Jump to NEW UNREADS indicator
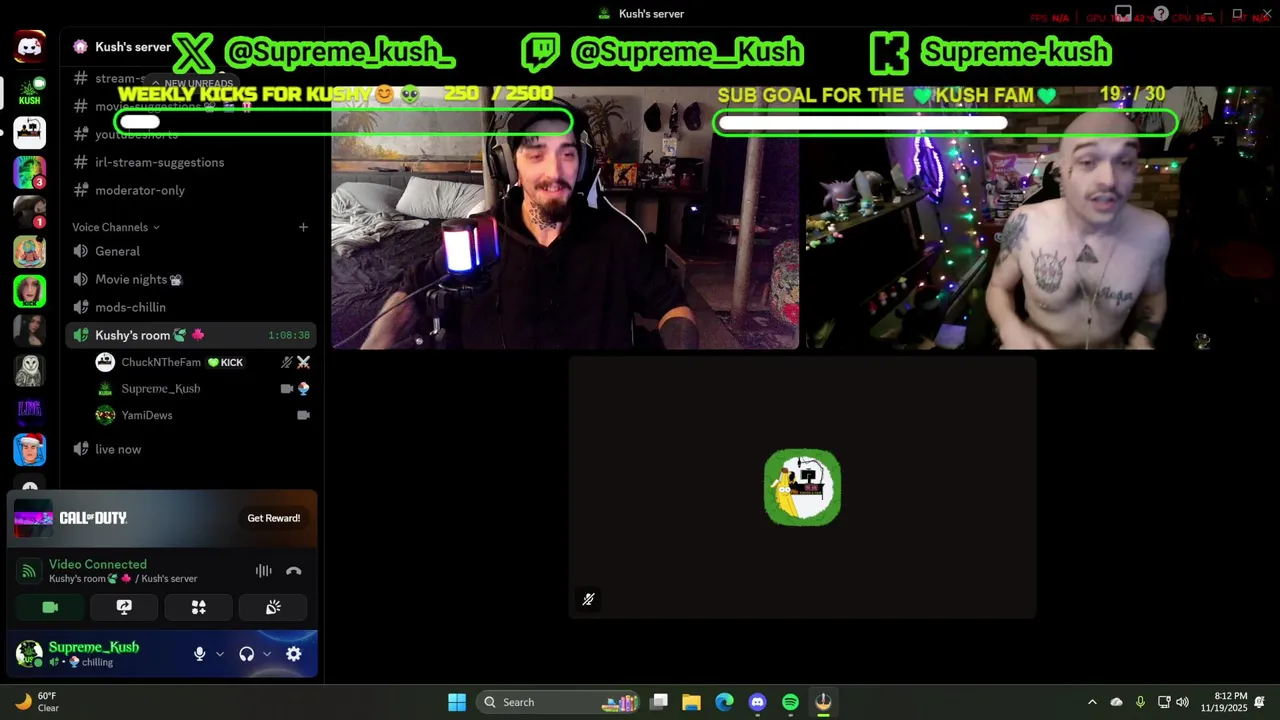Viewport: 1280px width, 720px height. (x=192, y=84)
